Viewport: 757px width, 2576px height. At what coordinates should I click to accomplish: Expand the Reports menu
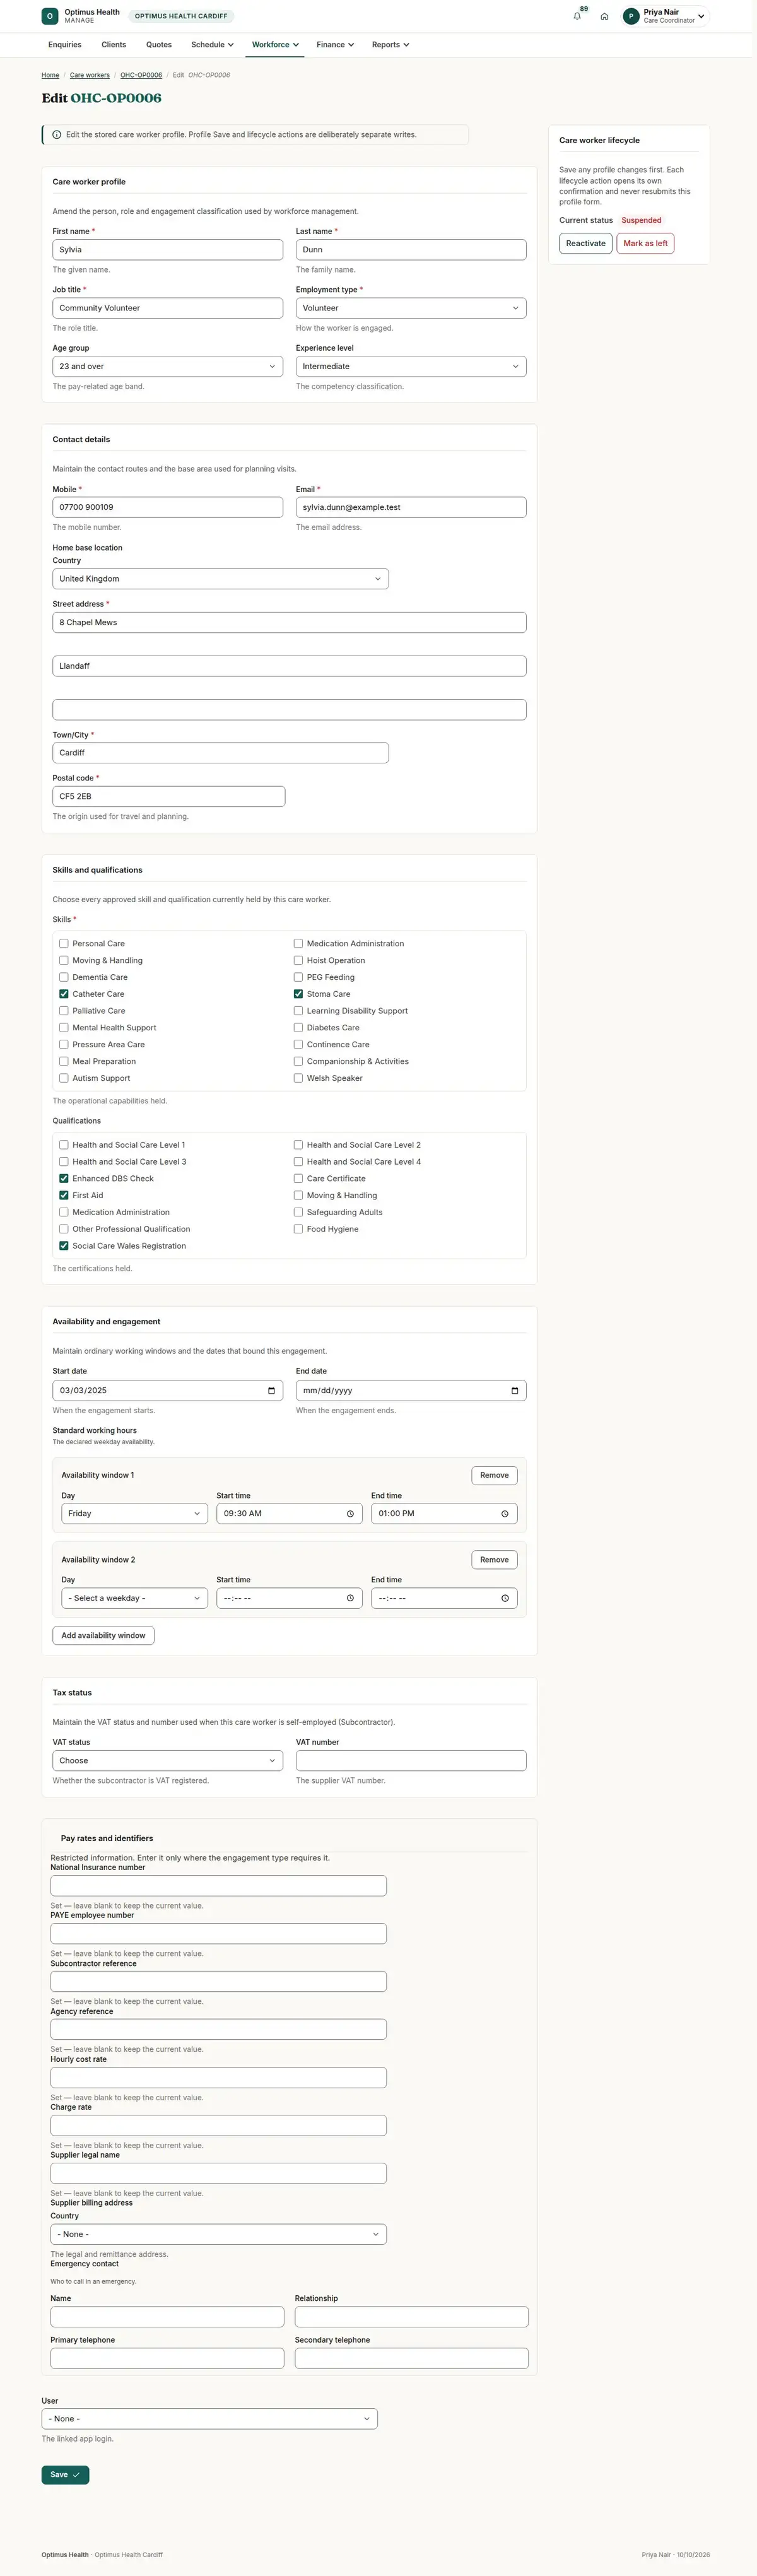(x=390, y=45)
